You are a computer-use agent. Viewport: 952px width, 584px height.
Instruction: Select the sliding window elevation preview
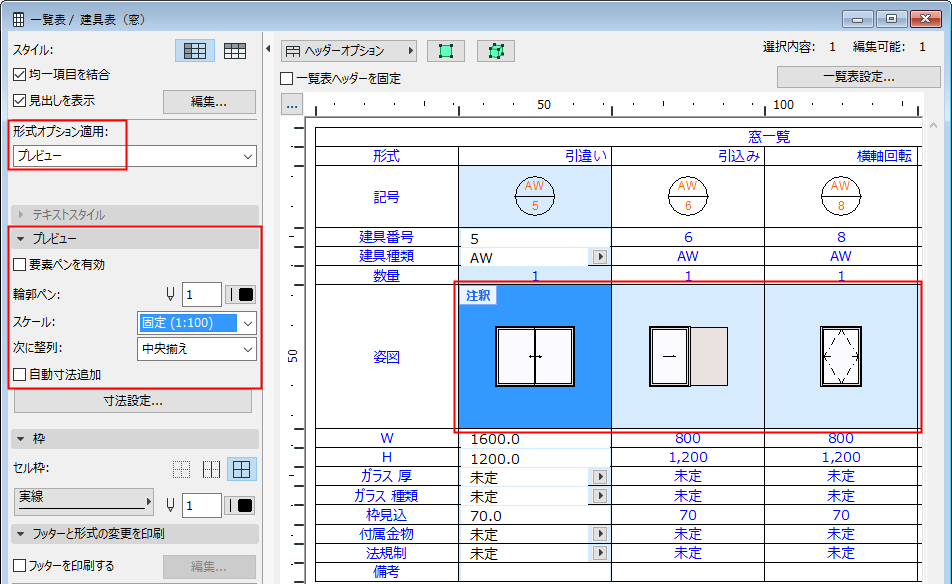pyautogui.click(x=535, y=356)
